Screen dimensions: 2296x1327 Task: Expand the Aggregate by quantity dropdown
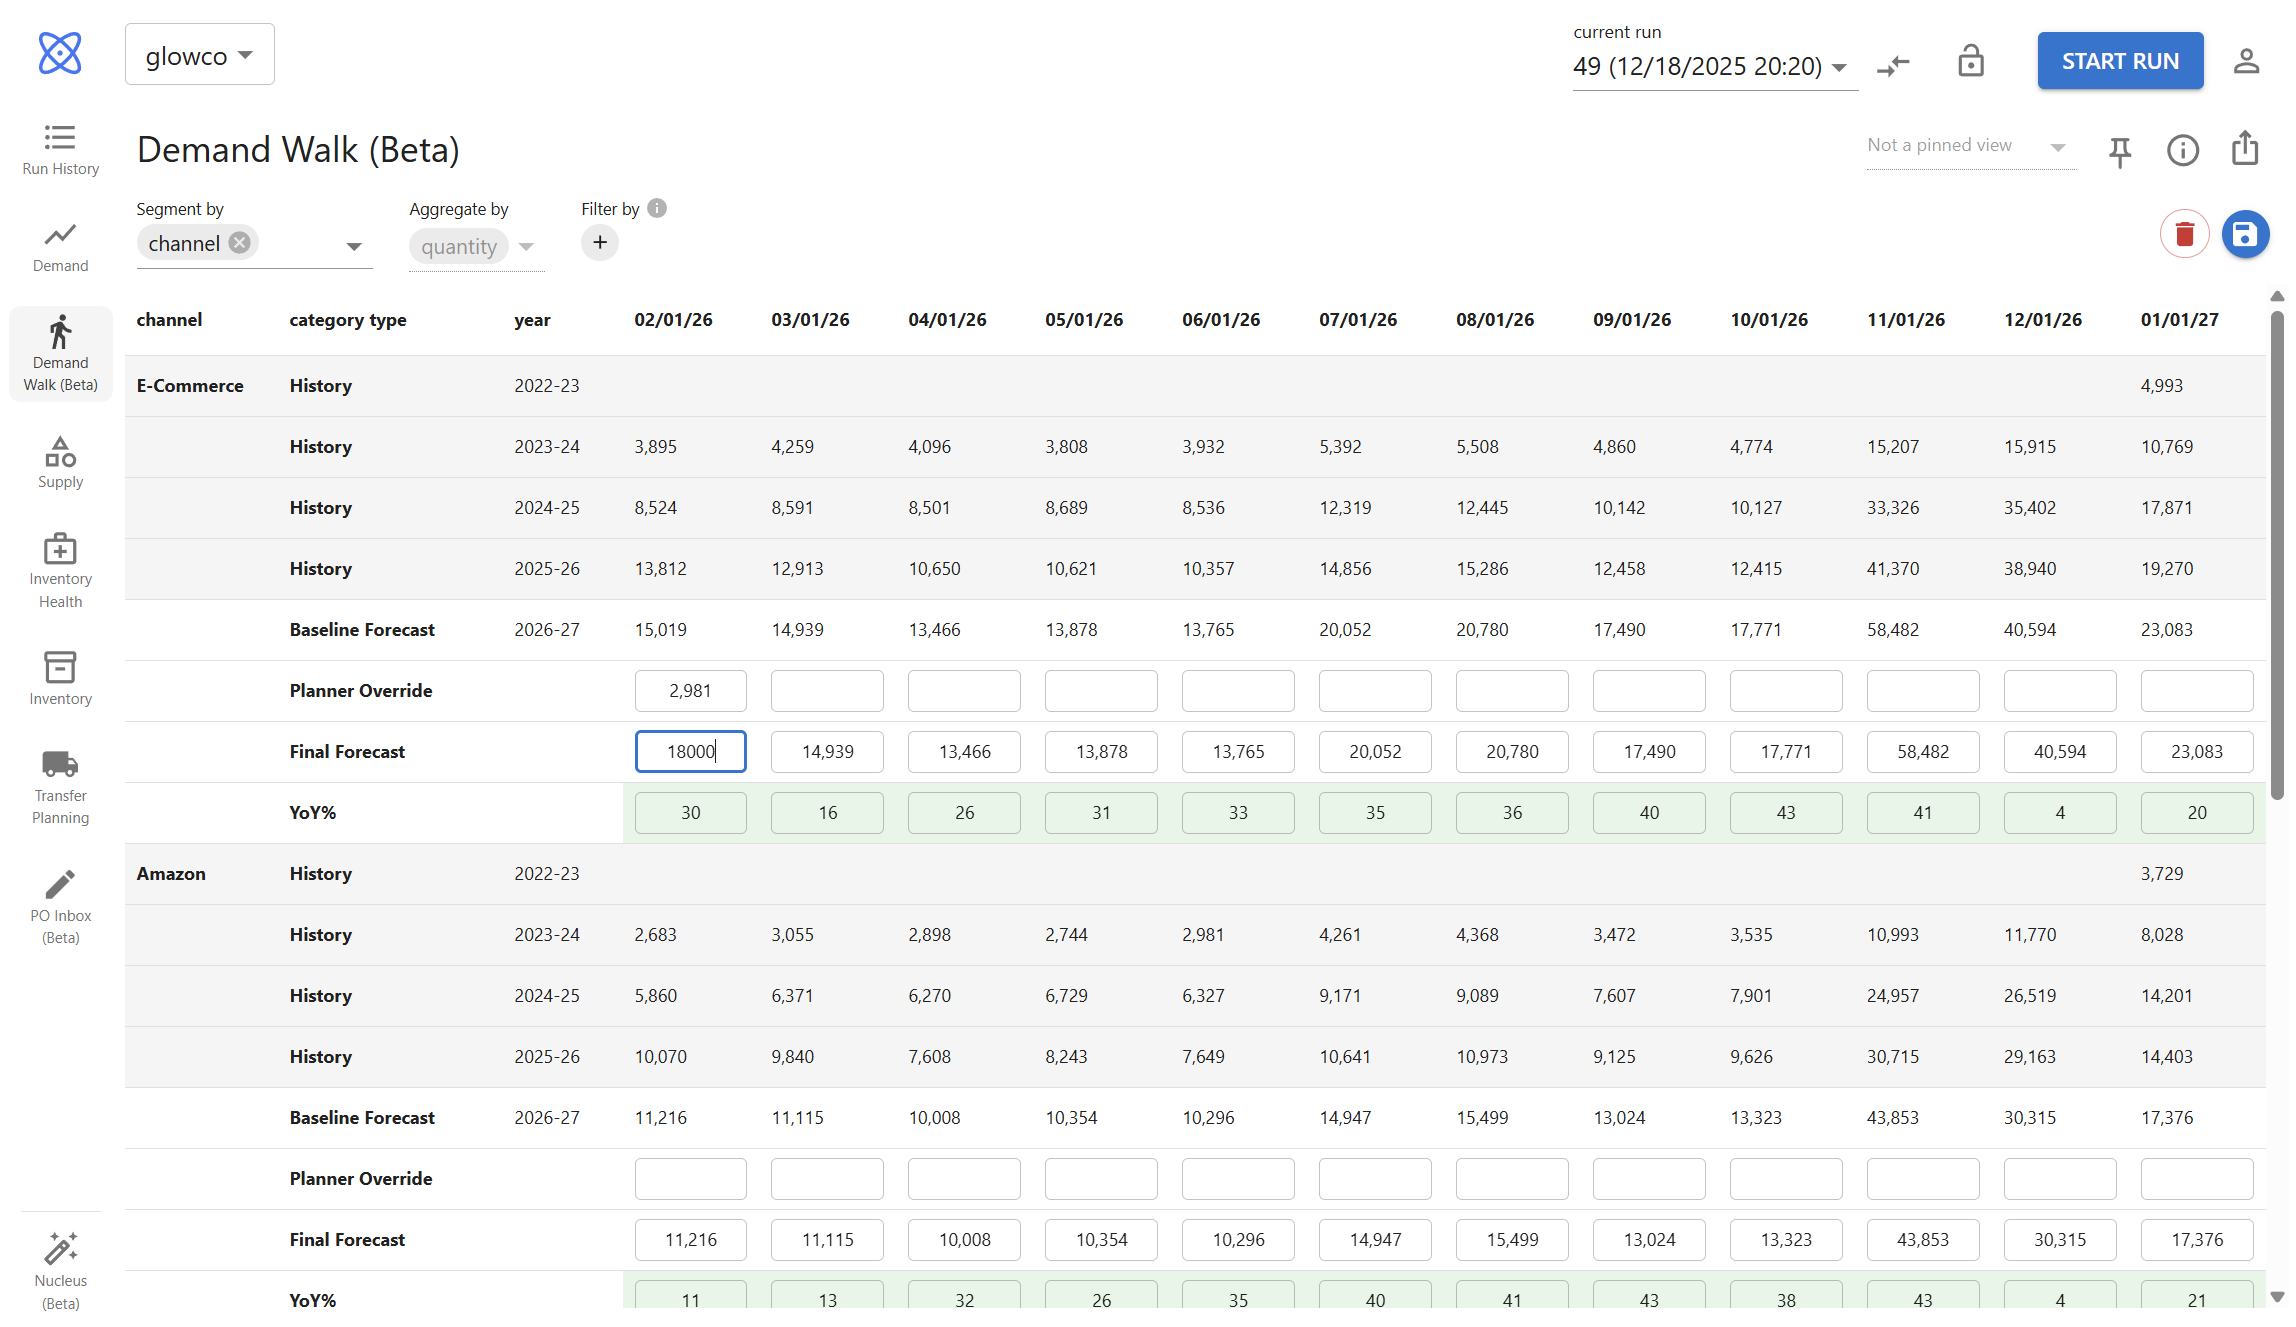[527, 246]
